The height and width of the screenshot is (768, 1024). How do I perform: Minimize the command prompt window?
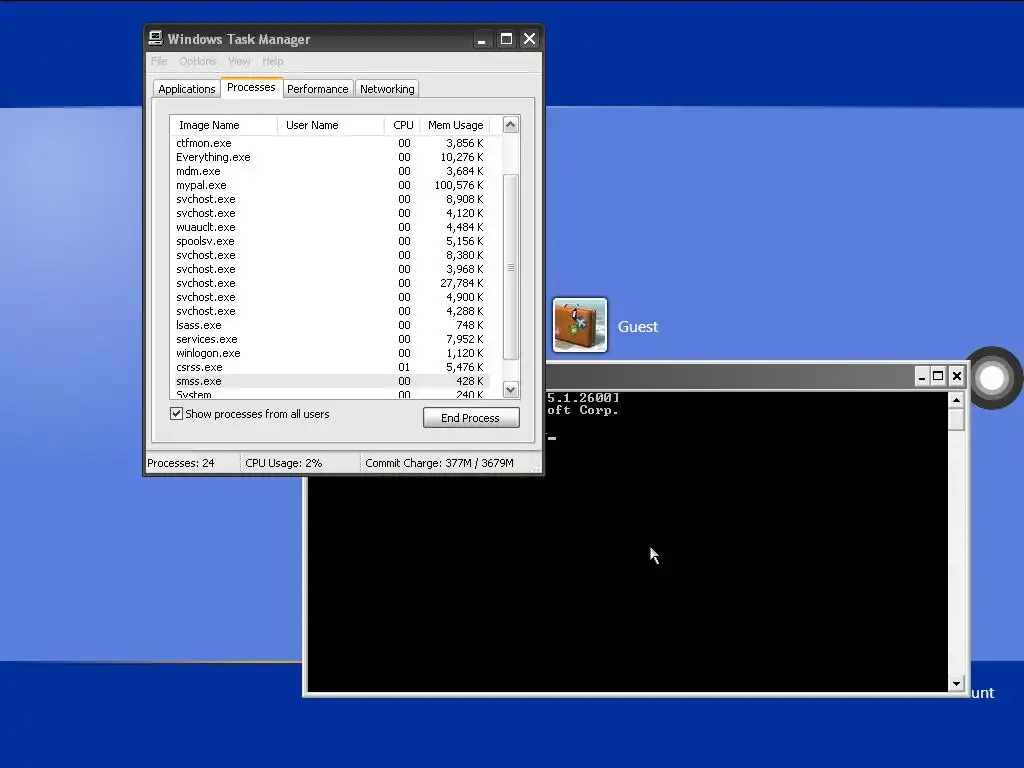coord(921,376)
